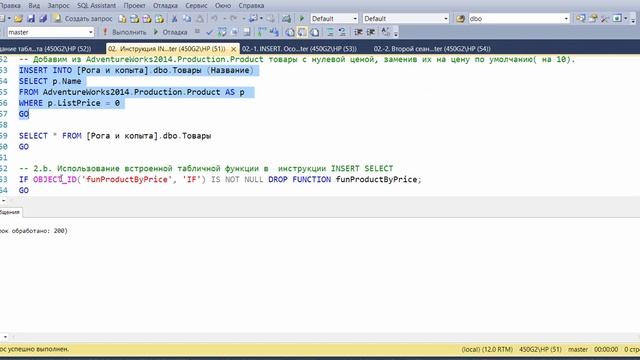The width and height of the screenshot is (640, 360).
Task: Open the dbo find combo box
Action: (518, 19)
